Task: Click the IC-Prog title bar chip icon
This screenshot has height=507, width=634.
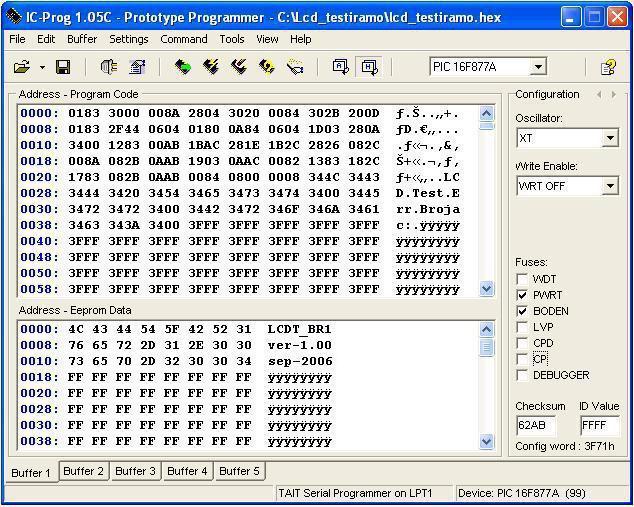Action: tap(14, 17)
